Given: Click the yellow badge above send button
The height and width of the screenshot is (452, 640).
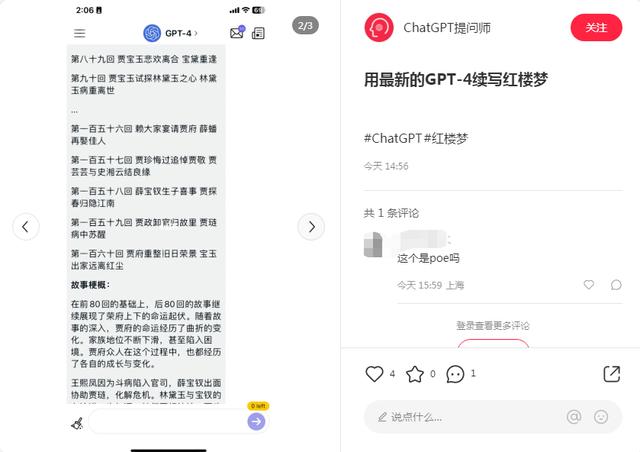Looking at the screenshot, I should click(x=258, y=406).
